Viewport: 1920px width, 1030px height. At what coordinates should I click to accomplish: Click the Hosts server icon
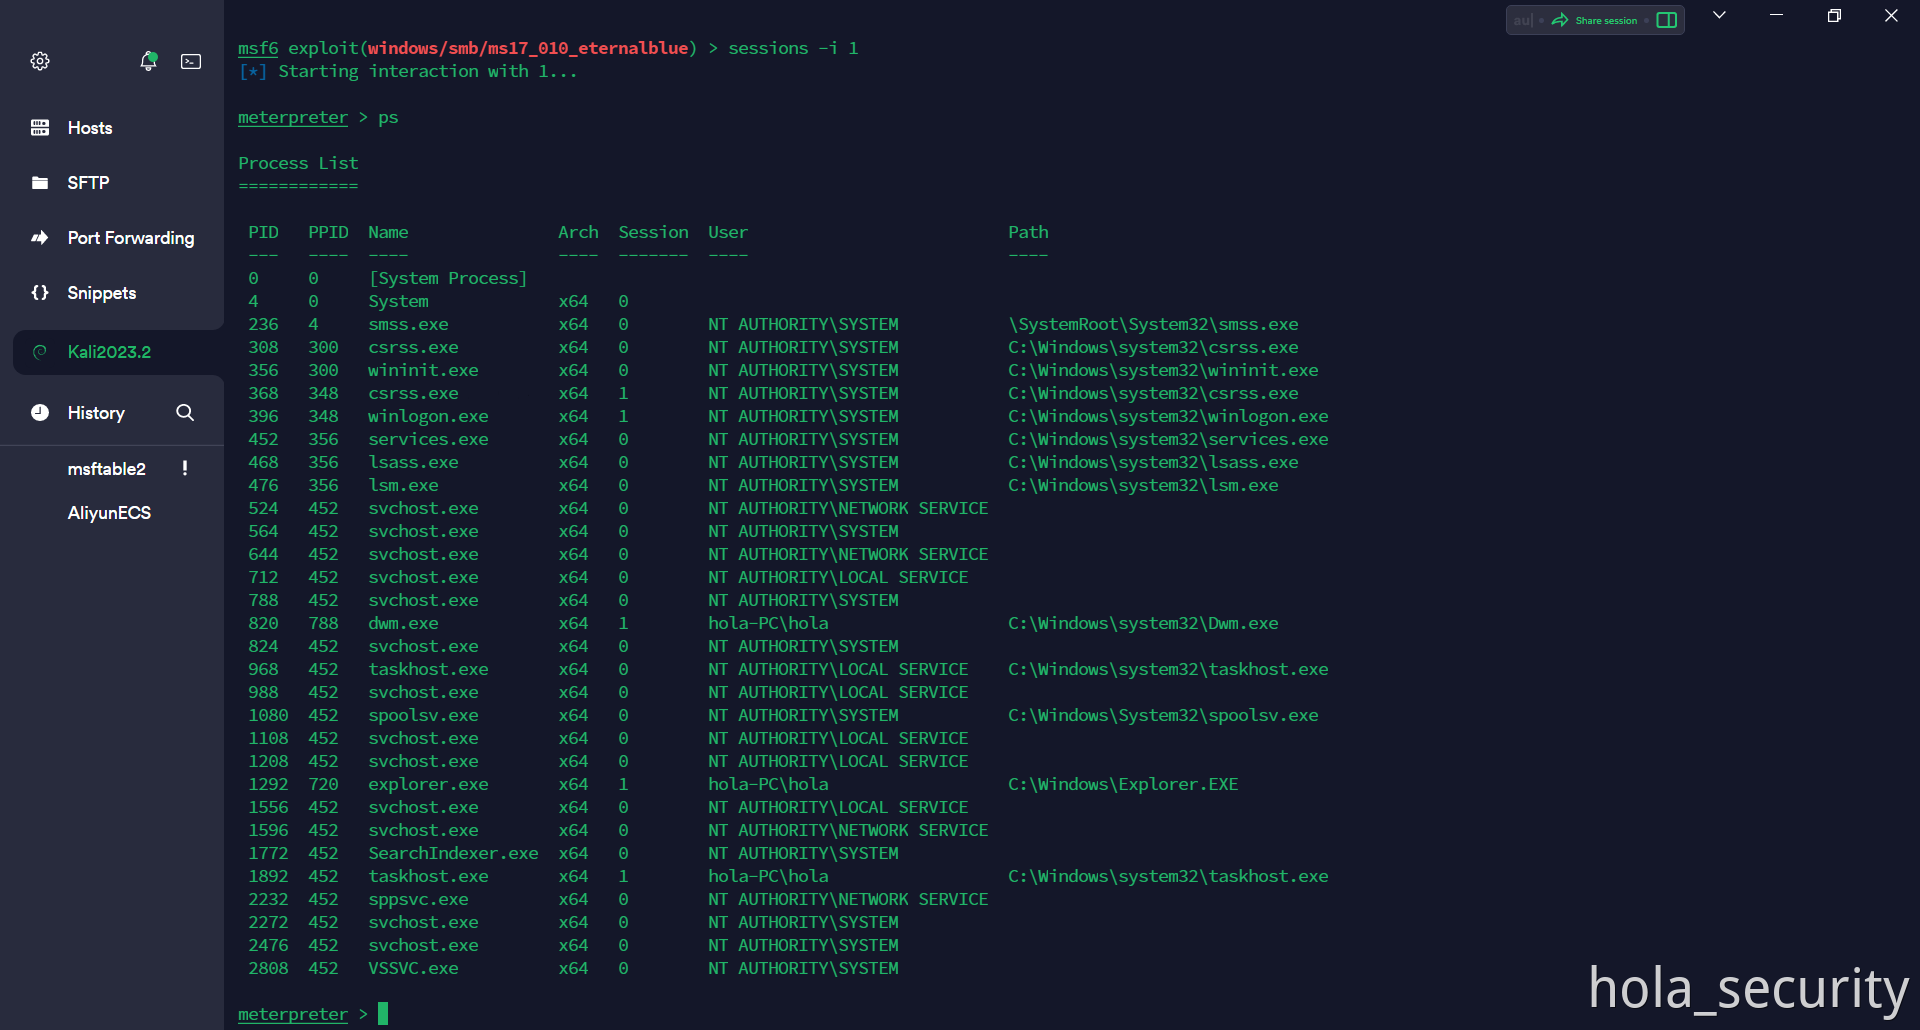pos(40,128)
